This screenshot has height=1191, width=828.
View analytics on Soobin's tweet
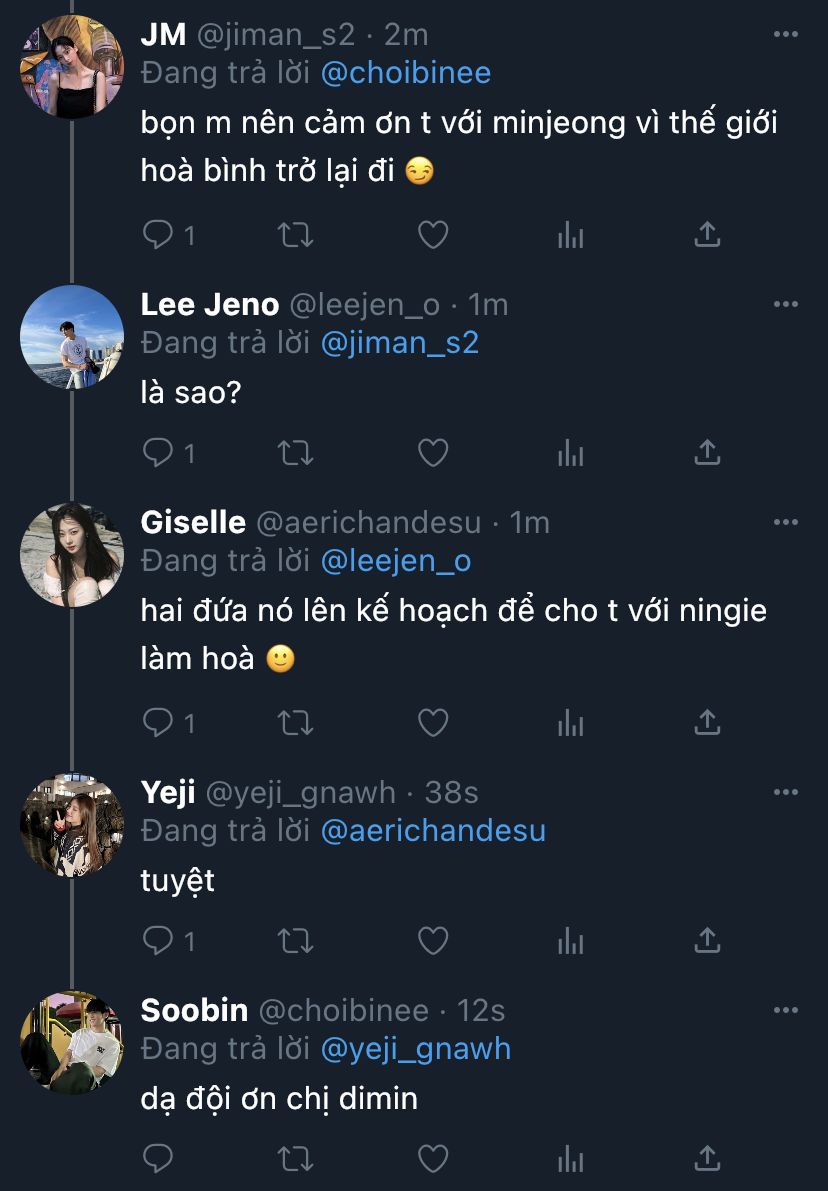coord(570,1159)
